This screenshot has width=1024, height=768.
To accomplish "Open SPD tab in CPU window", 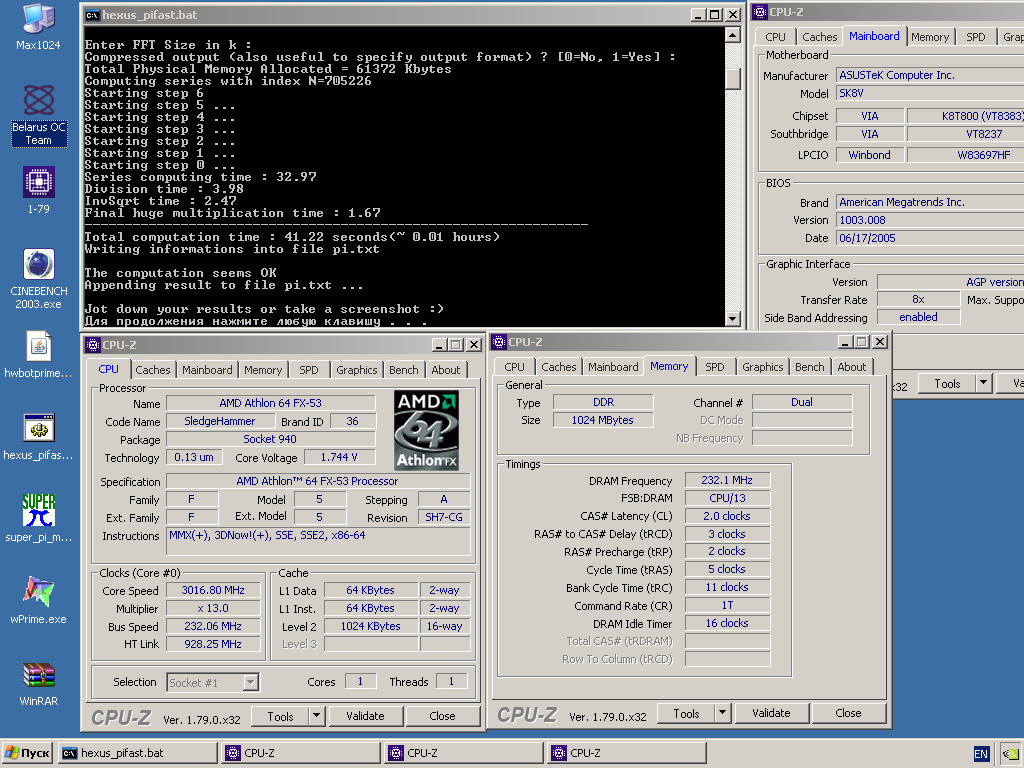I will (x=309, y=370).
